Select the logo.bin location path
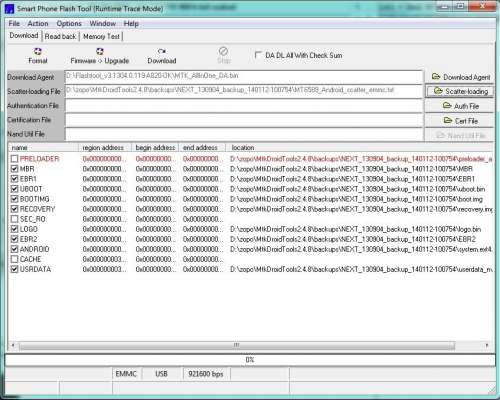 [x=355, y=229]
